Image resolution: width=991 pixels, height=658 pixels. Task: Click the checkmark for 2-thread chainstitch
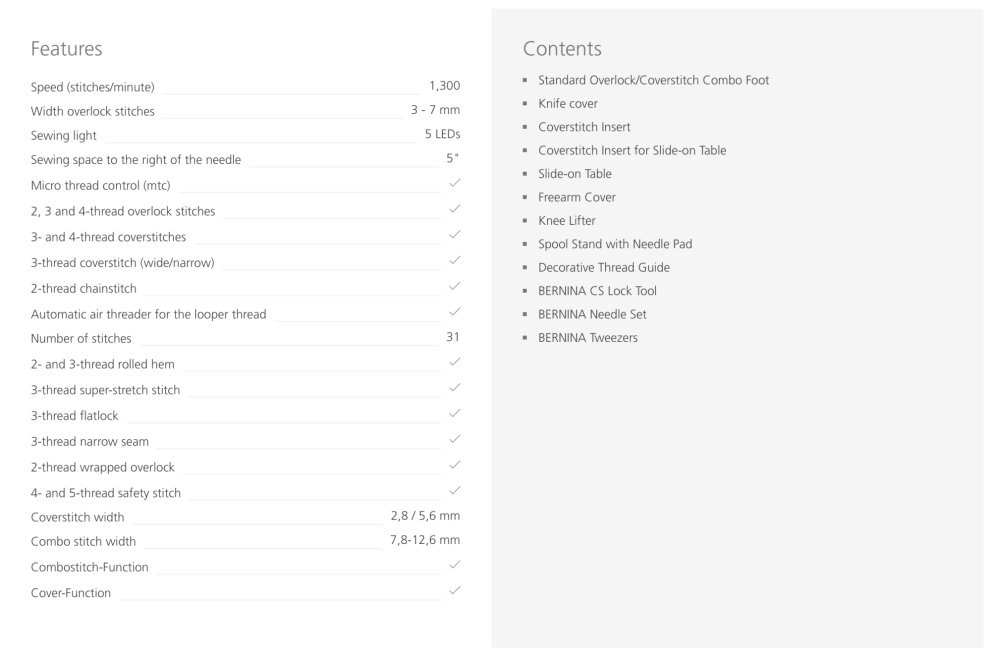tap(454, 287)
